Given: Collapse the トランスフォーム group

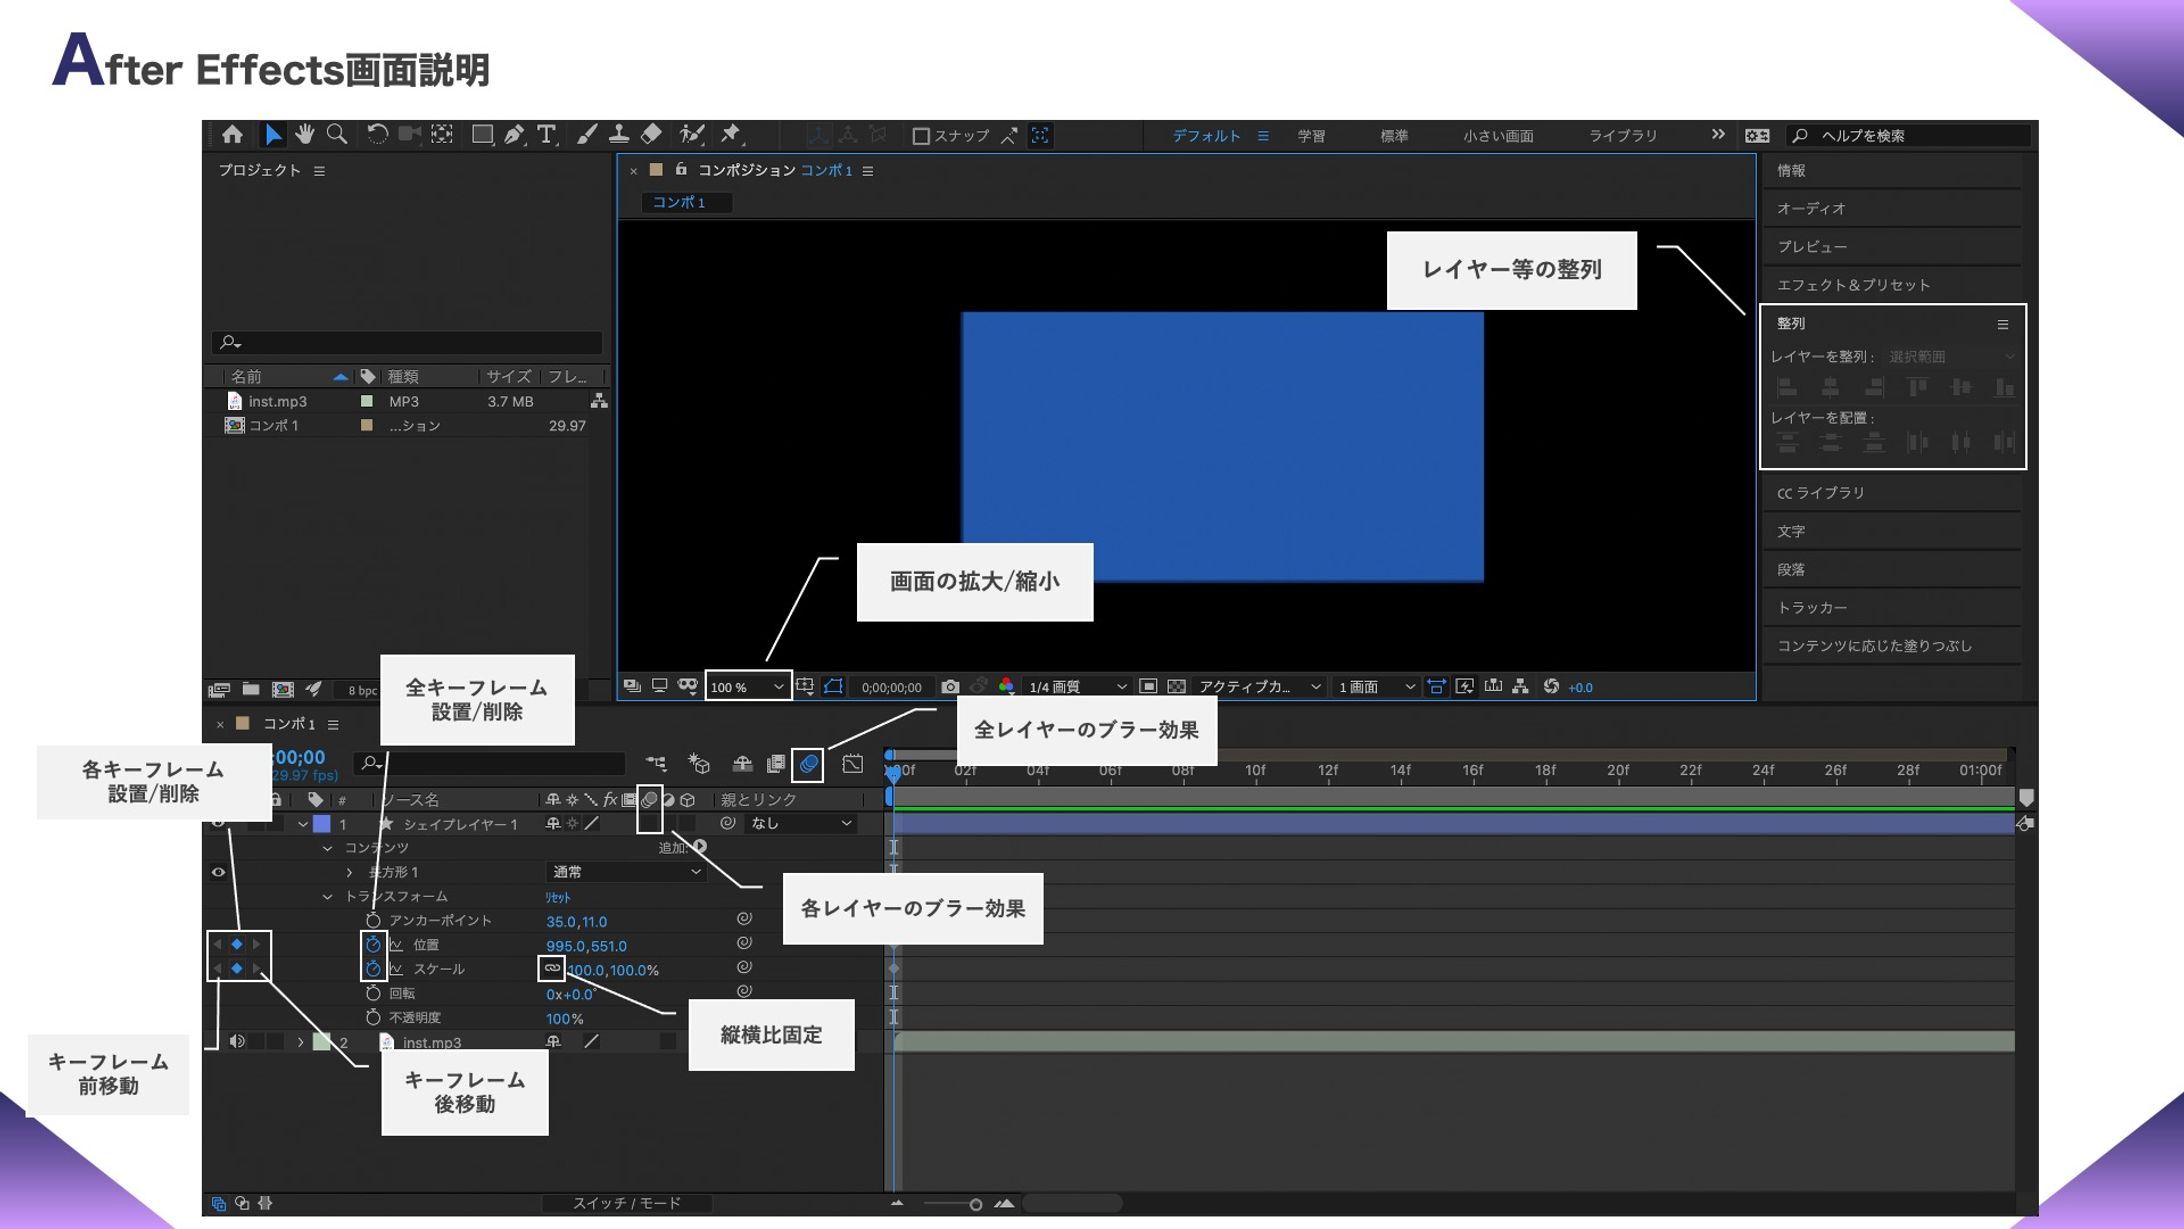Looking at the screenshot, I should pyautogui.click(x=327, y=896).
